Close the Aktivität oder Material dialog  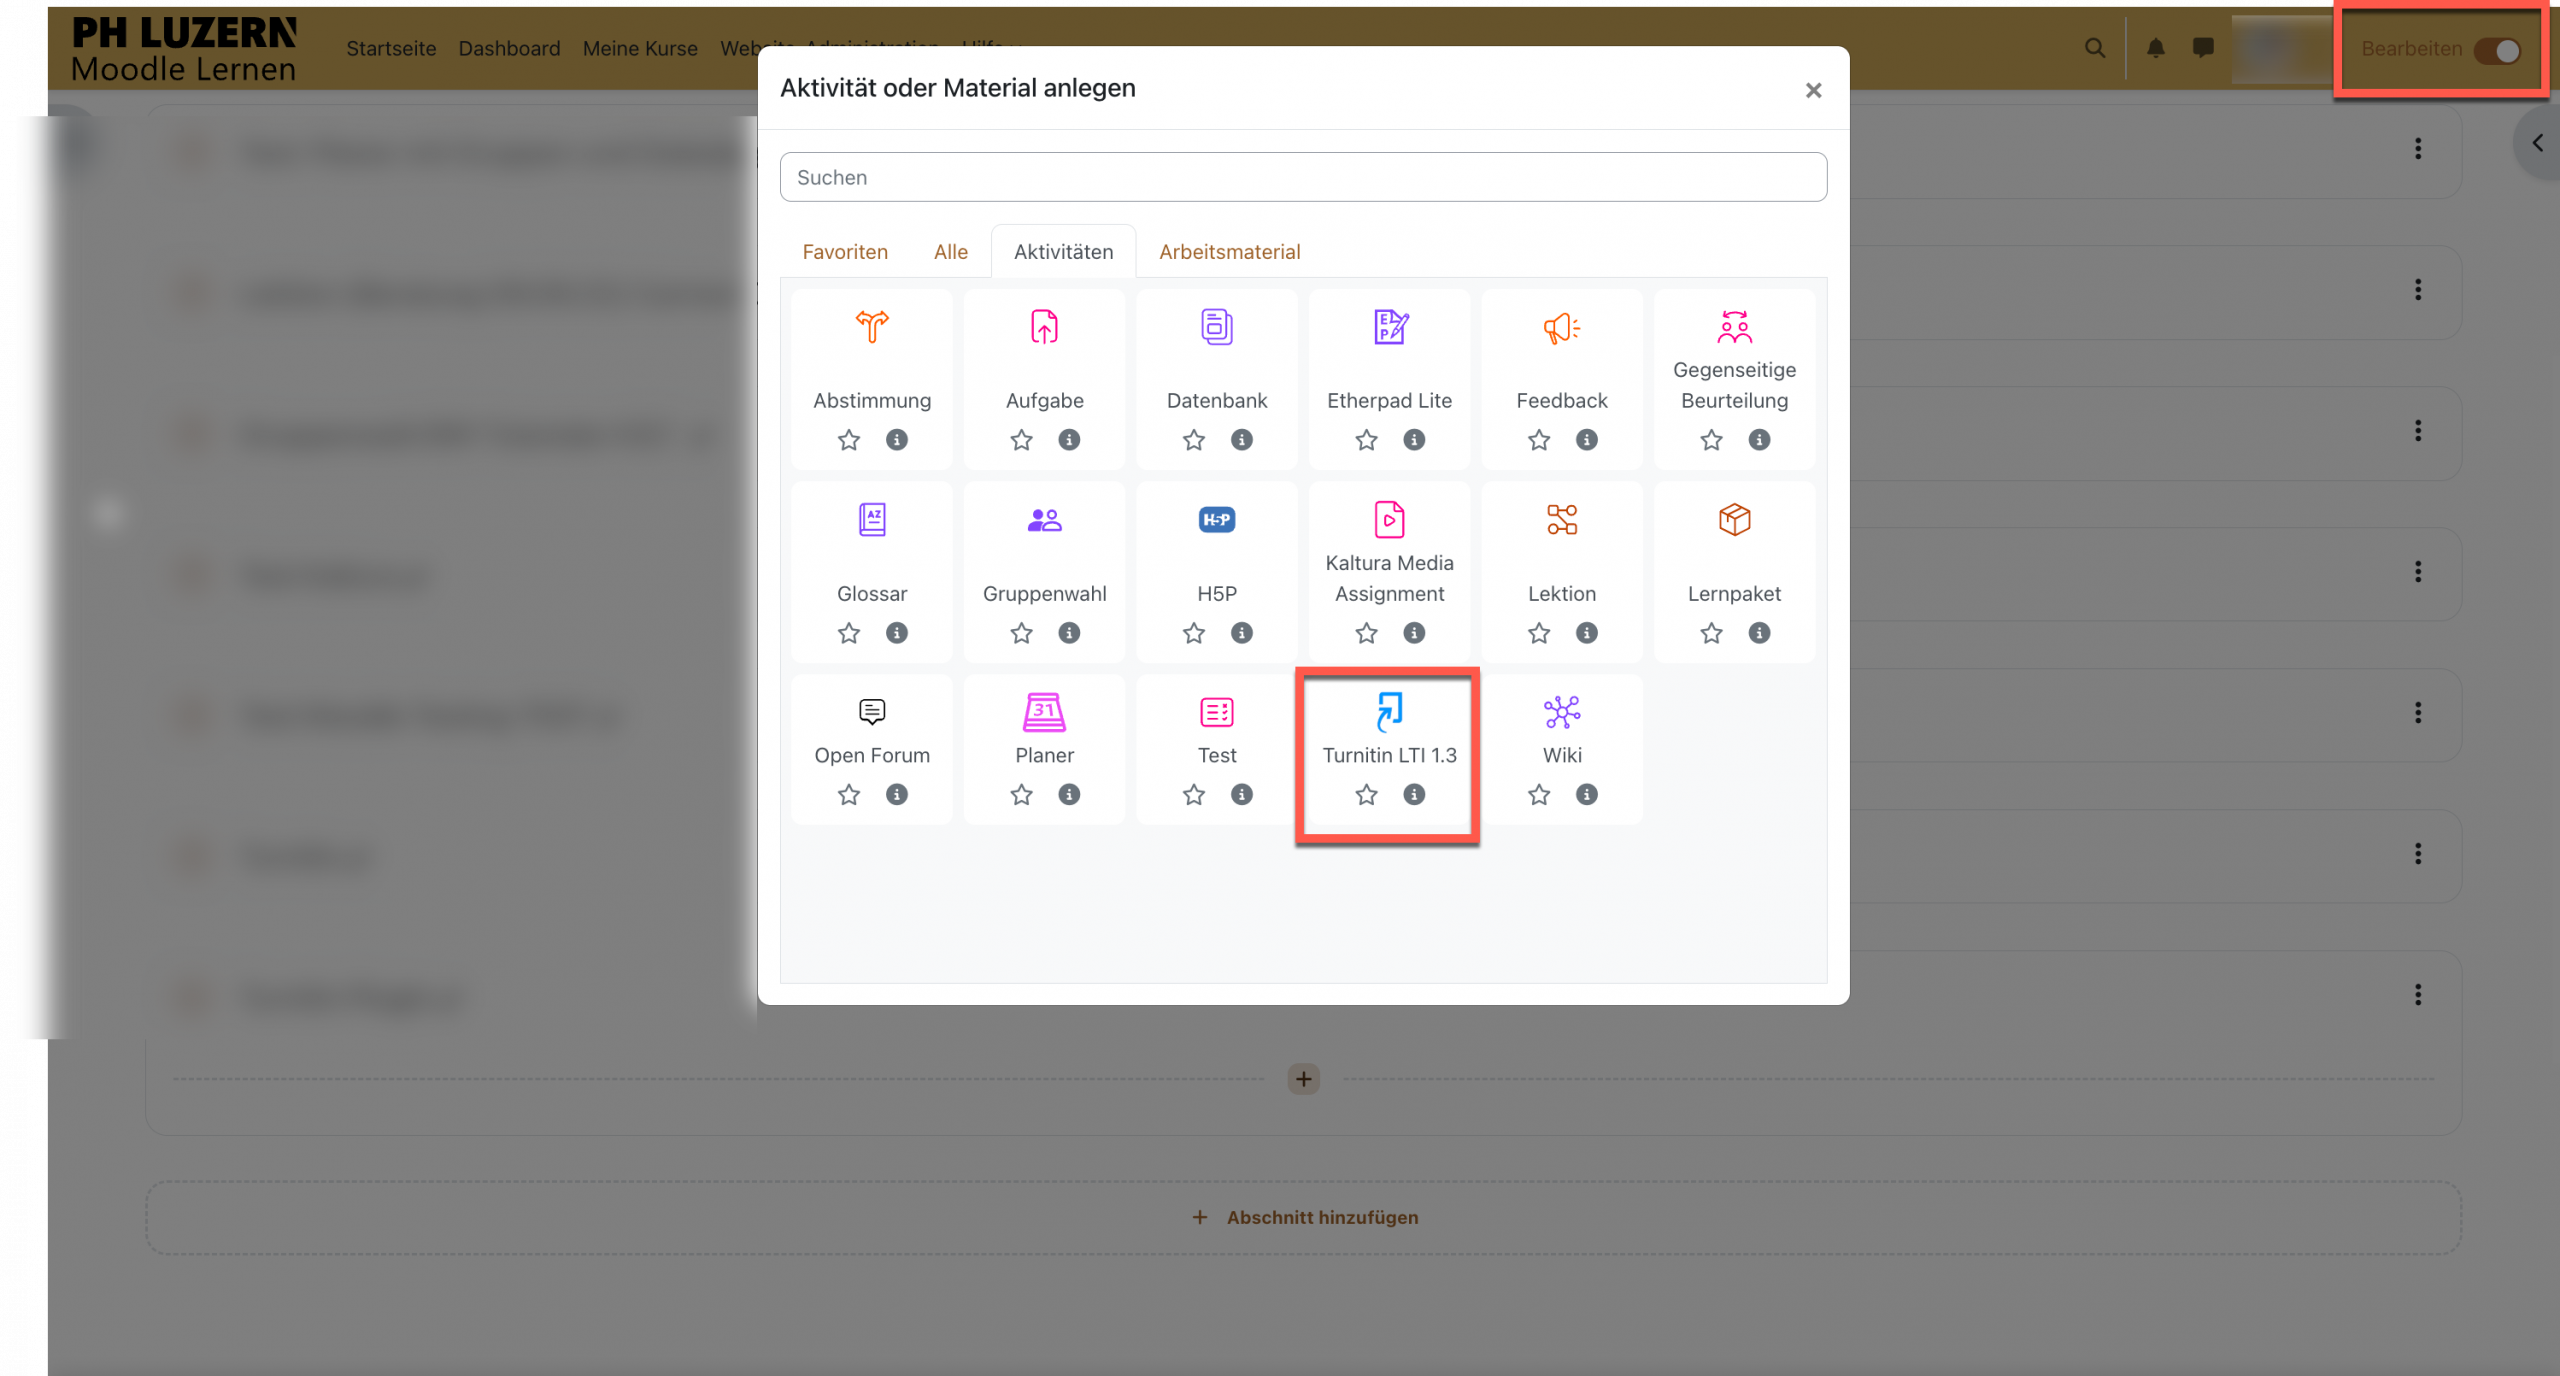click(x=1813, y=90)
